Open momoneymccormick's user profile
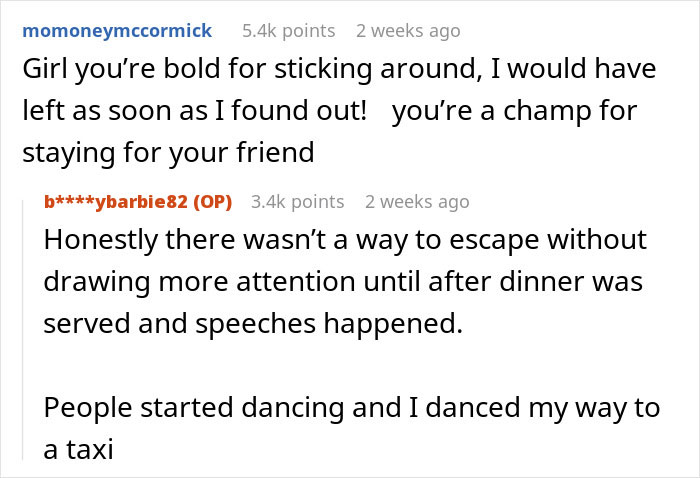Screen dimensions: 700x478 coord(117,30)
